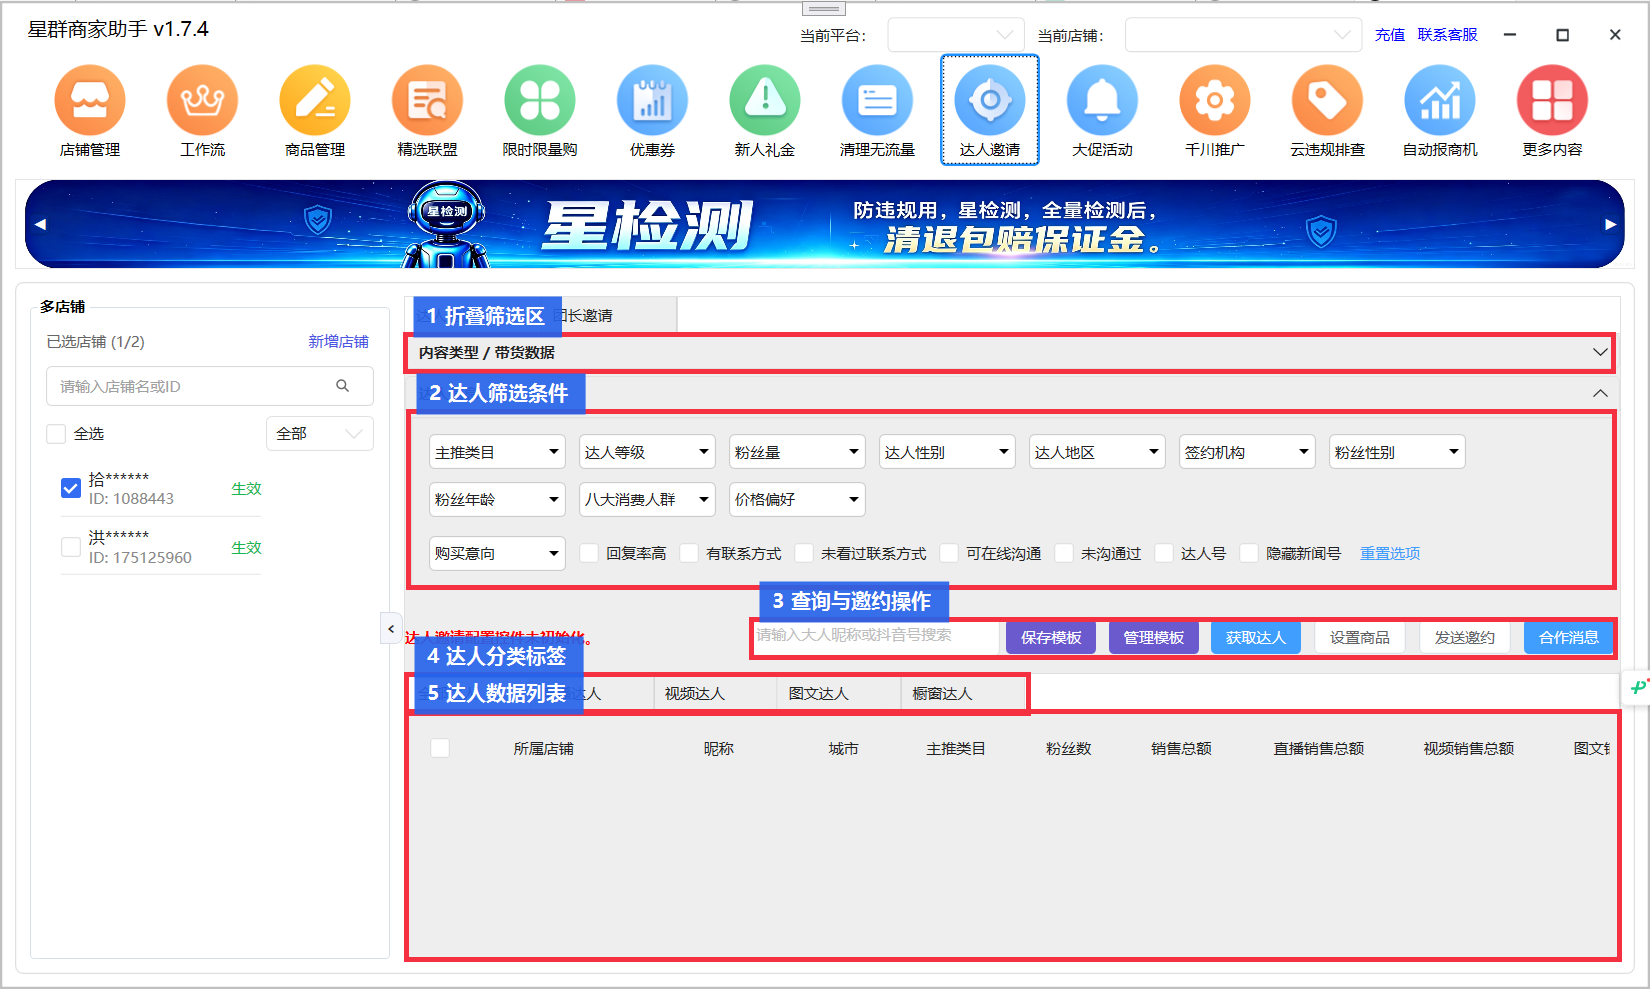Click the green floating side widget

(x=1636, y=687)
